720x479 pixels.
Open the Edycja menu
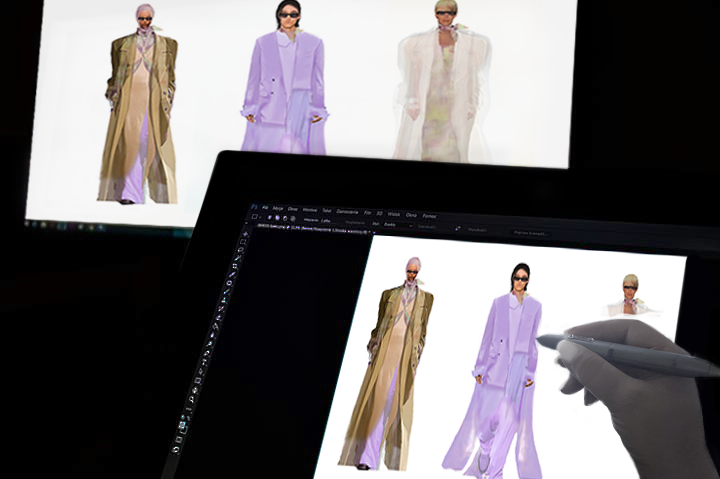click(278, 208)
